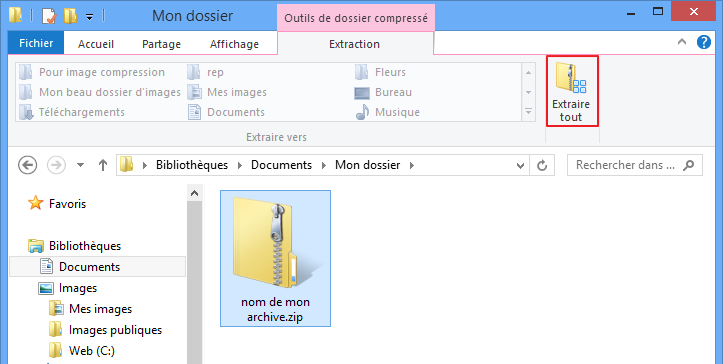The width and height of the screenshot is (723, 364).
Task: Open the Affichage ribbon tab
Action: [234, 44]
